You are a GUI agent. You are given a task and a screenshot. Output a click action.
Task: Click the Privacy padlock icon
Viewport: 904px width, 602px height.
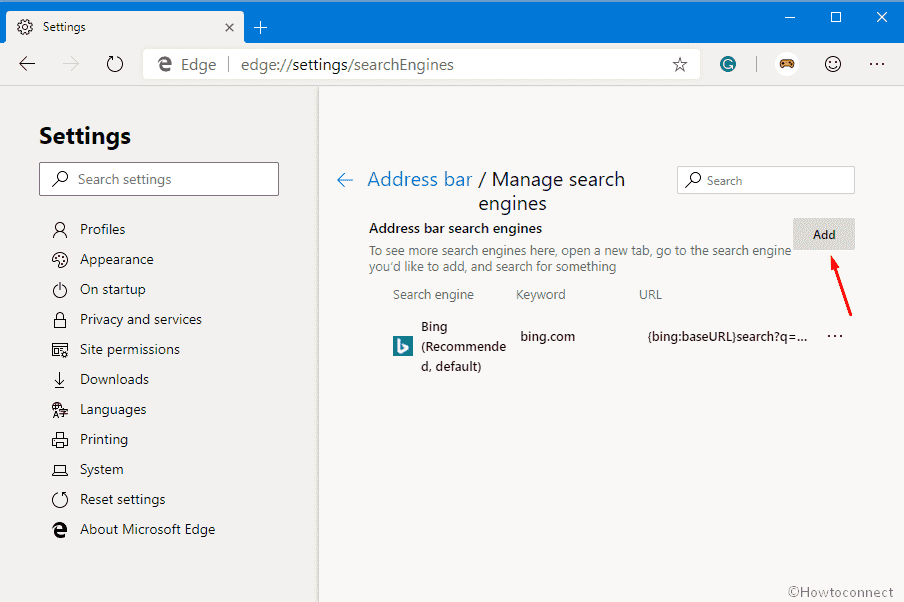(x=60, y=319)
